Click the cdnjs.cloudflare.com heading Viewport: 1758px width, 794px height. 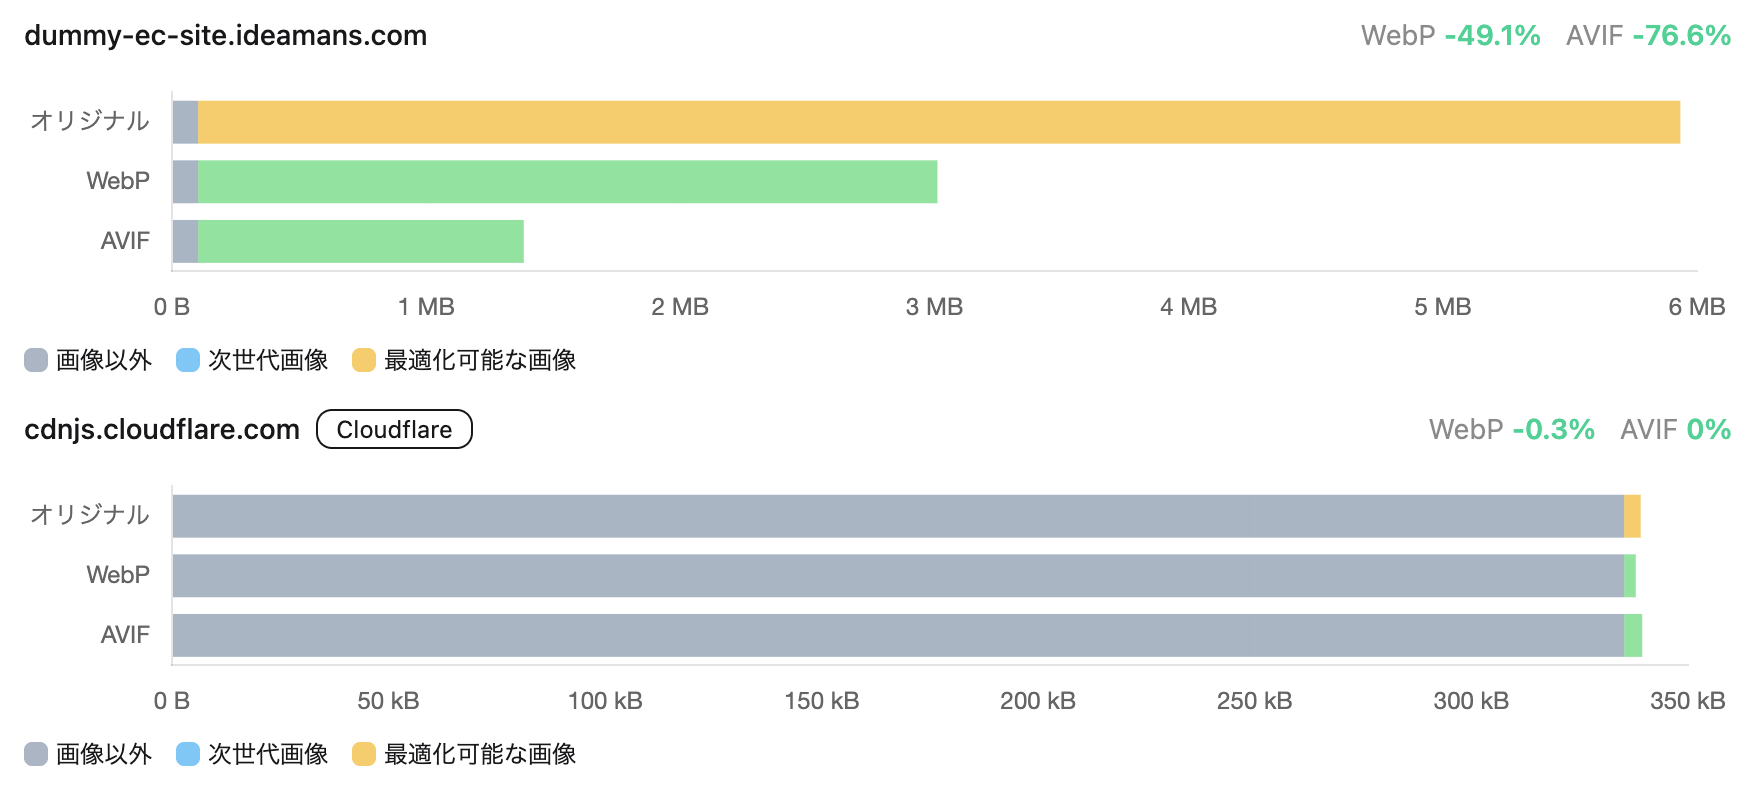coord(162,430)
